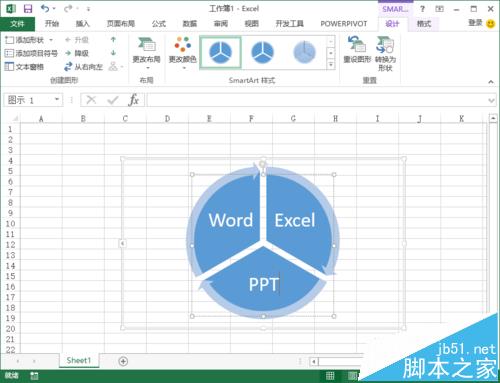Open the Excel application icon menu
Image resolution: width=500 pixels, height=383 pixels.
click(x=10, y=9)
